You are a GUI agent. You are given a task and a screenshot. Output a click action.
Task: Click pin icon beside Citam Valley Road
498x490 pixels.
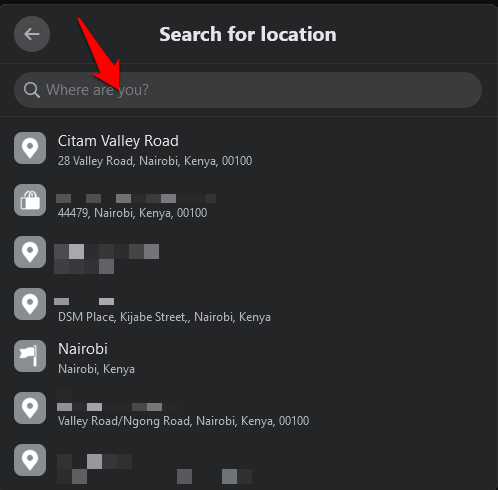(x=30, y=148)
